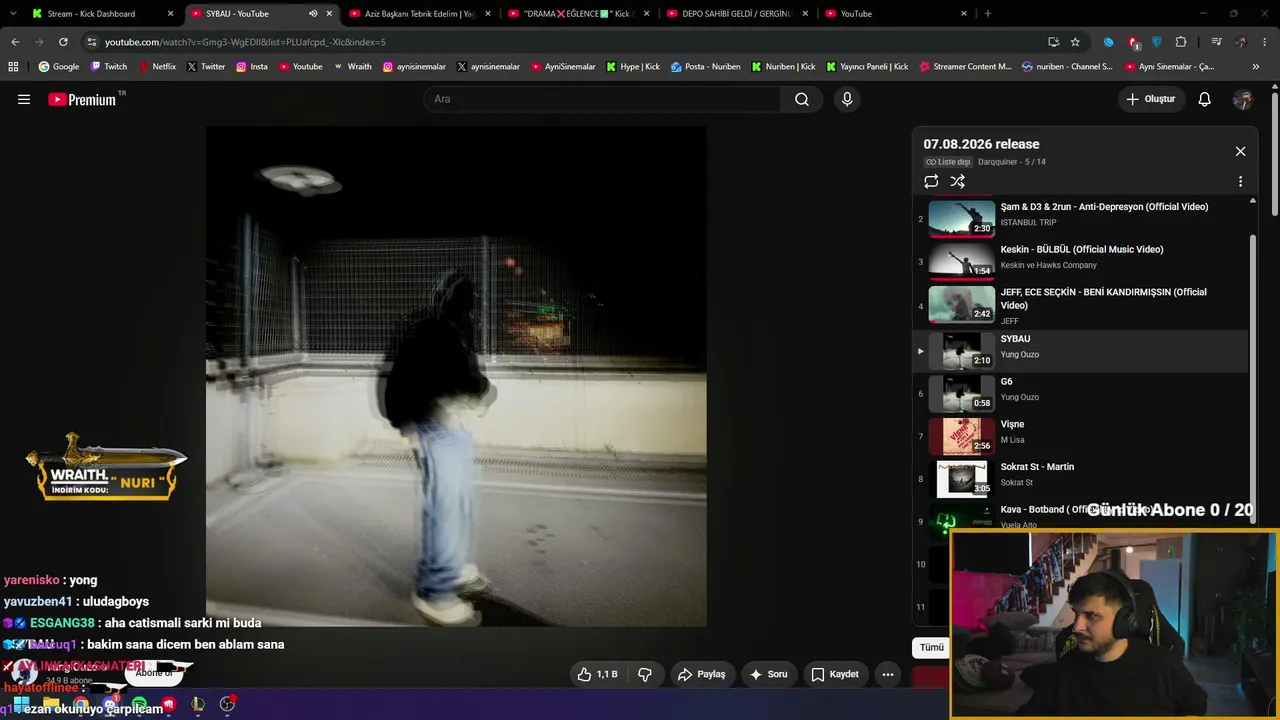Go back in browser history
This screenshot has height=720, width=1280.
pyautogui.click(x=15, y=42)
